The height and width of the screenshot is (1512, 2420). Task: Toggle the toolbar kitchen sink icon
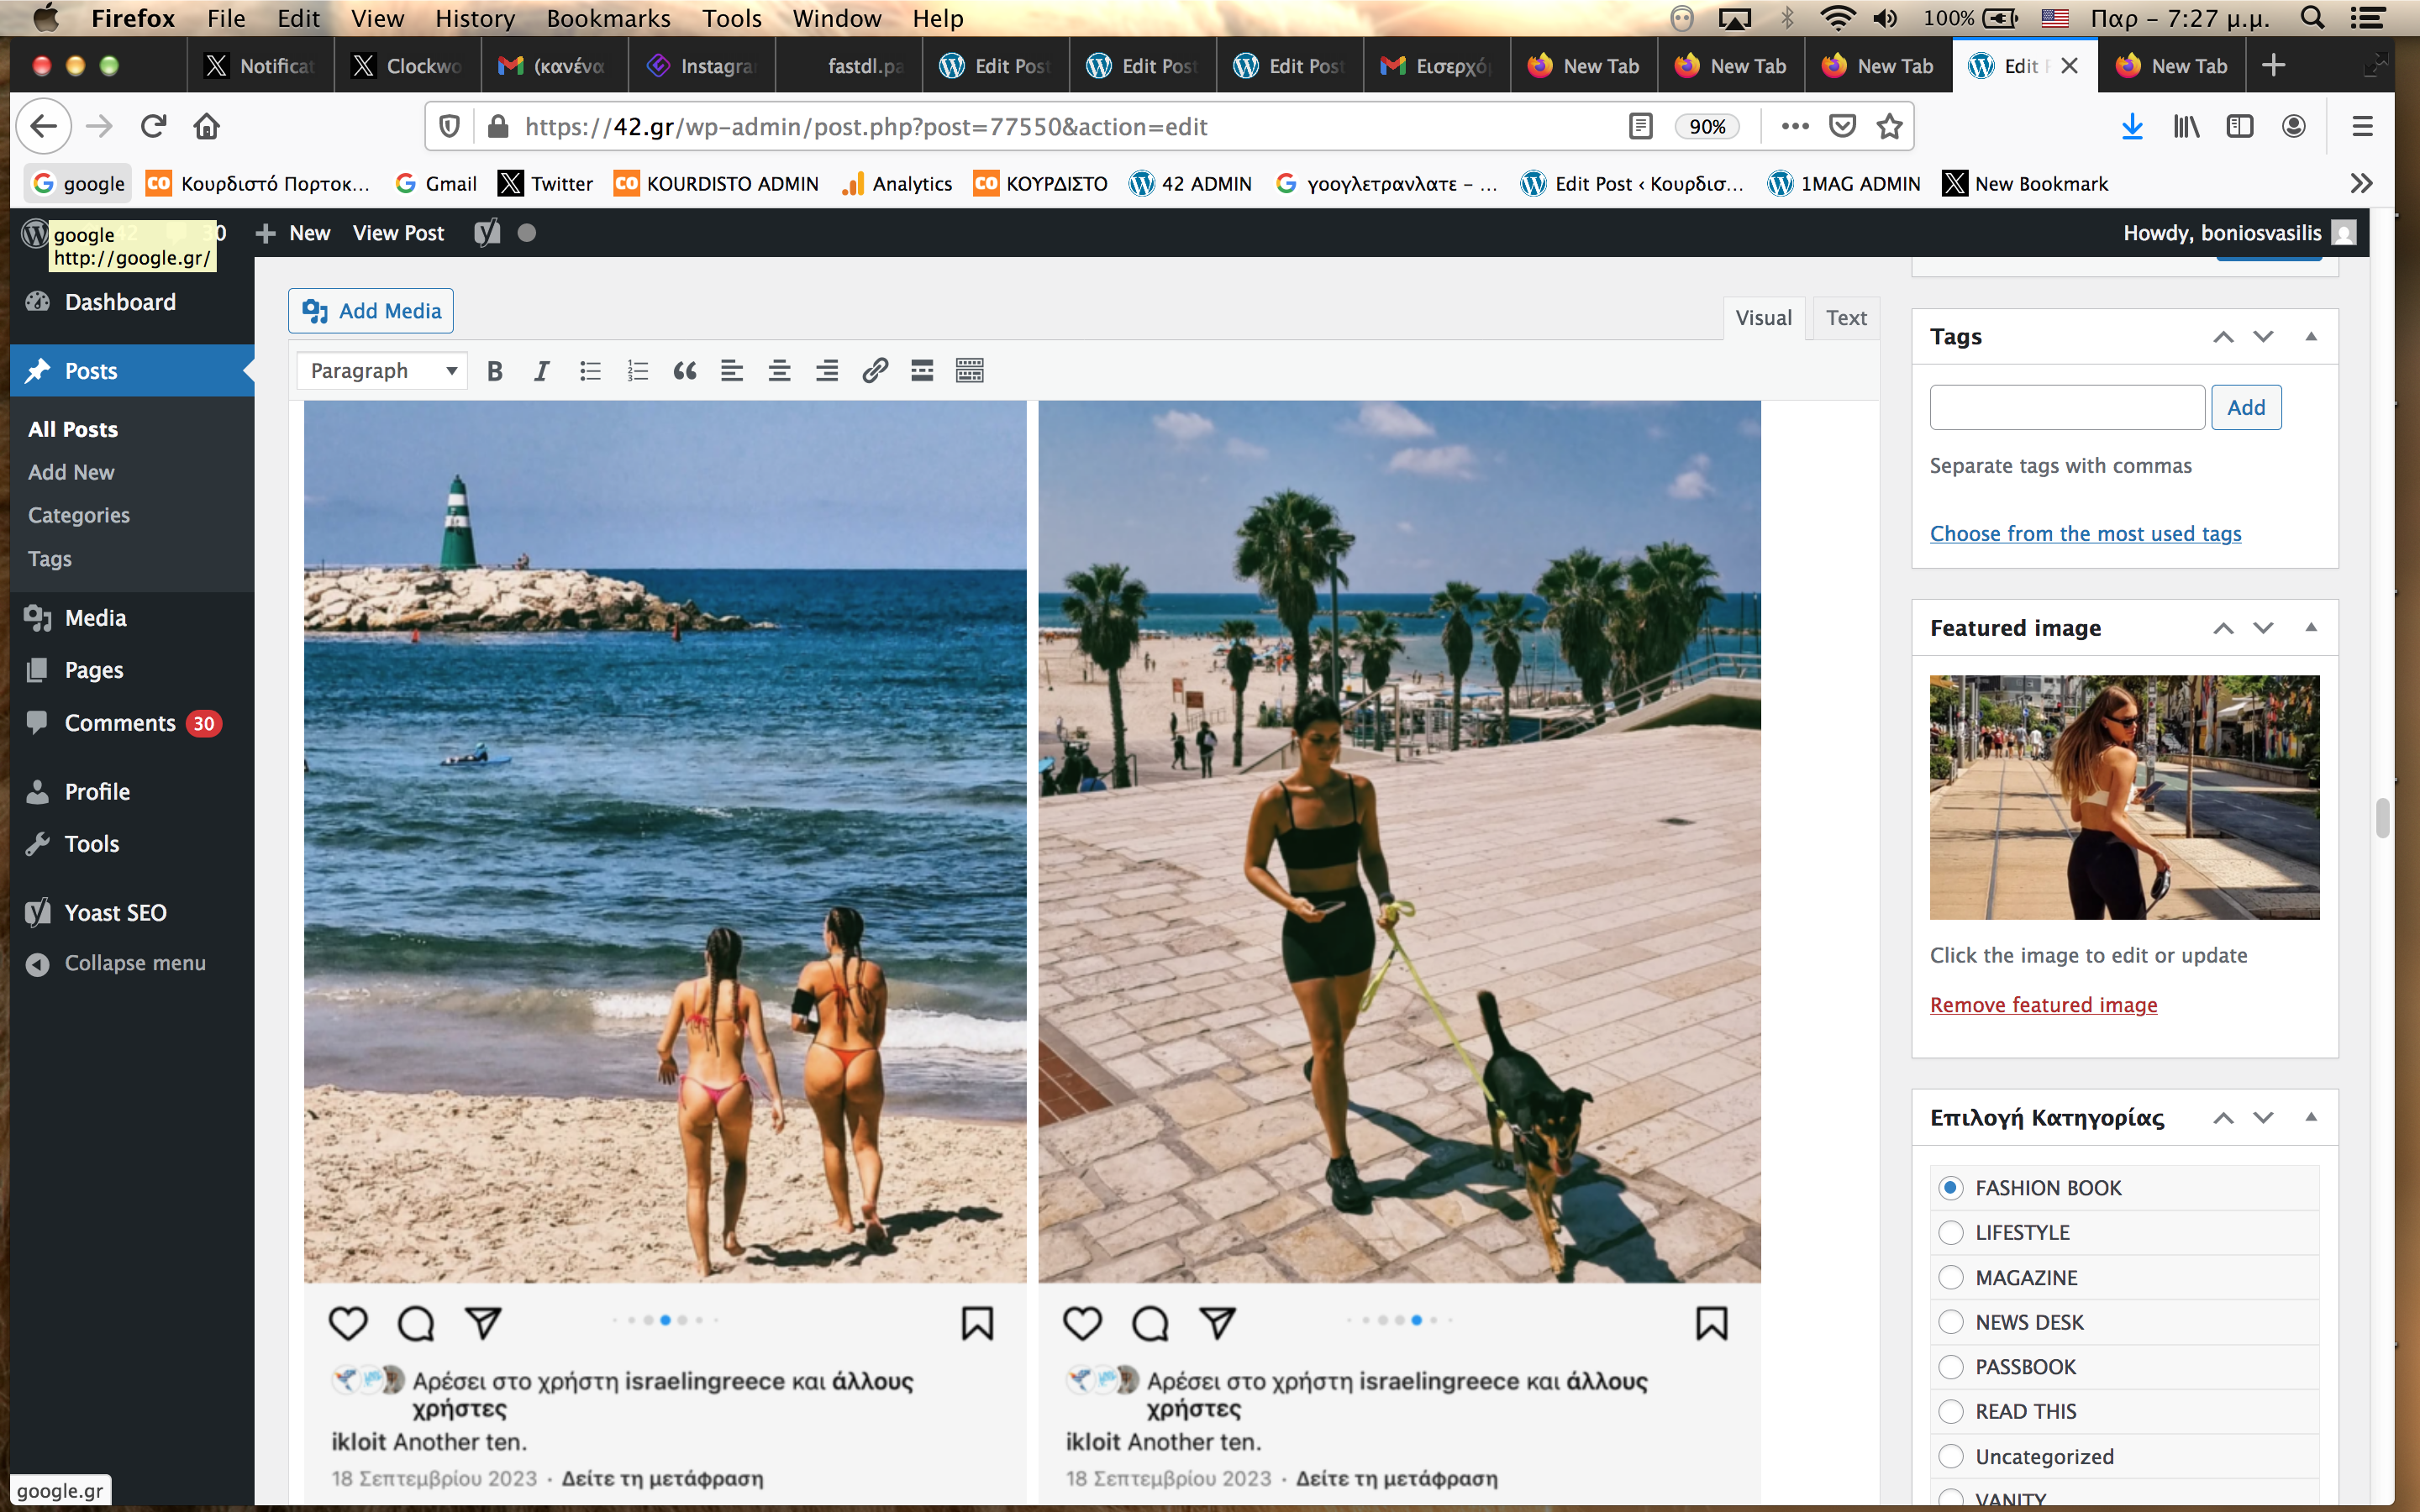(969, 371)
